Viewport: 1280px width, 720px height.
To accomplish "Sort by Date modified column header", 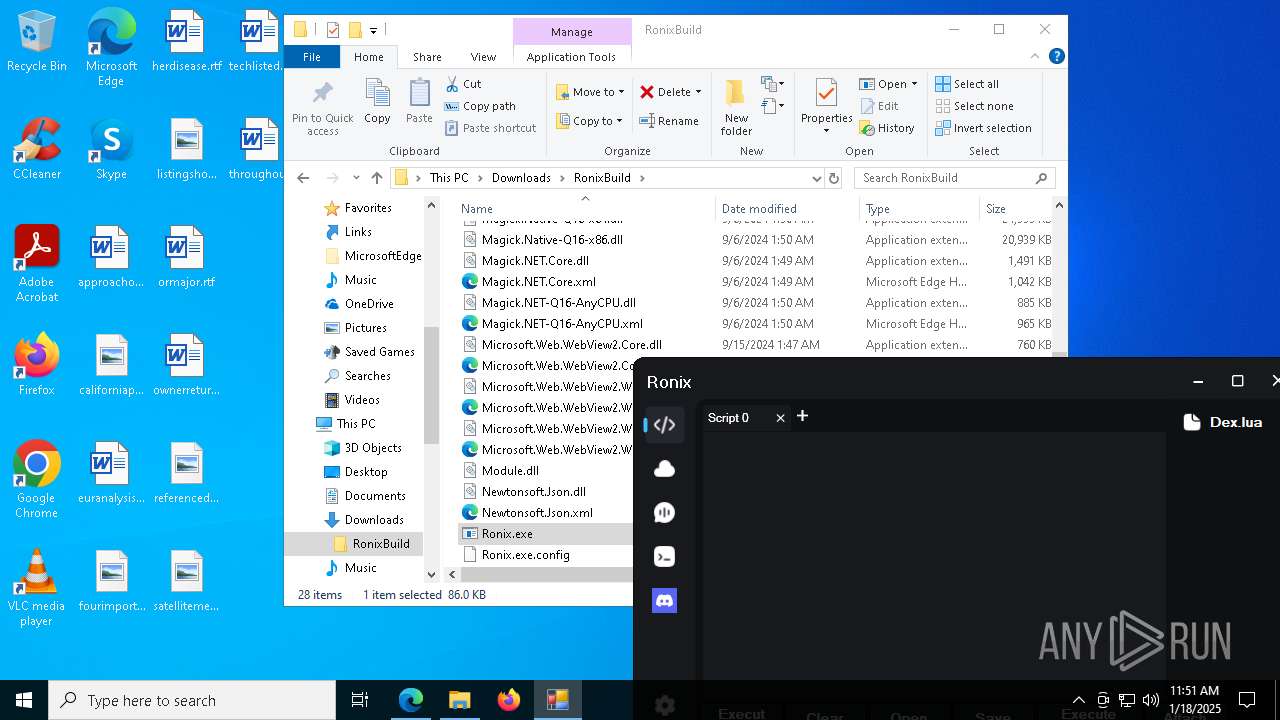I will pyautogui.click(x=786, y=209).
